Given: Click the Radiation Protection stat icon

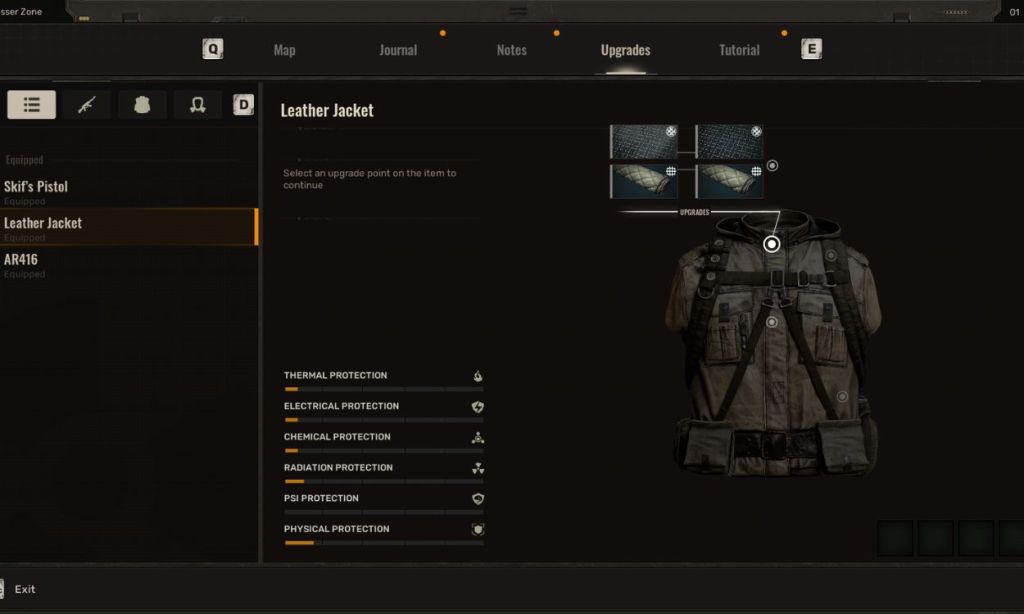Looking at the screenshot, I should [478, 467].
